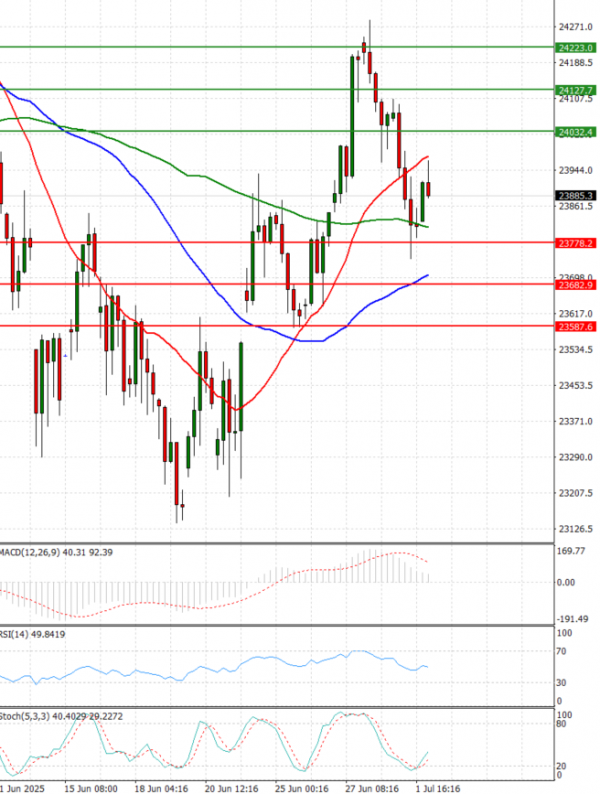Click the 23453.5 price scale value

(x=575, y=386)
